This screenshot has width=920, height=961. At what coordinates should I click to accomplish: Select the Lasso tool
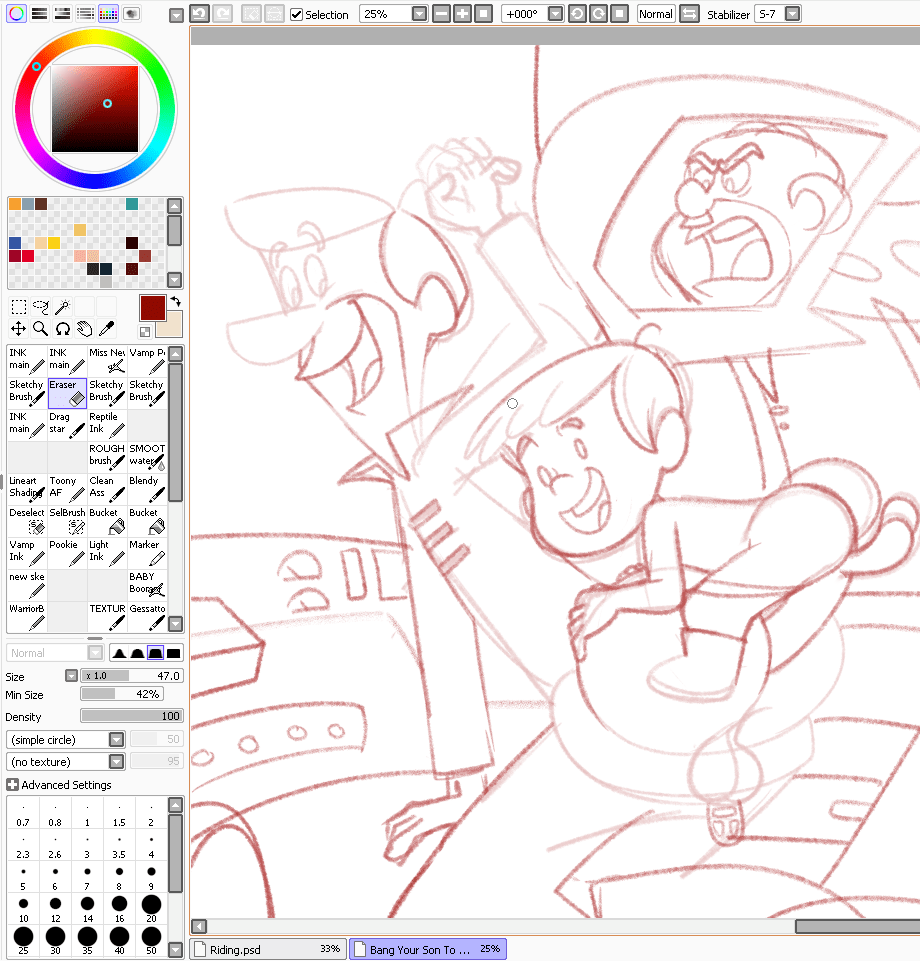[41, 307]
